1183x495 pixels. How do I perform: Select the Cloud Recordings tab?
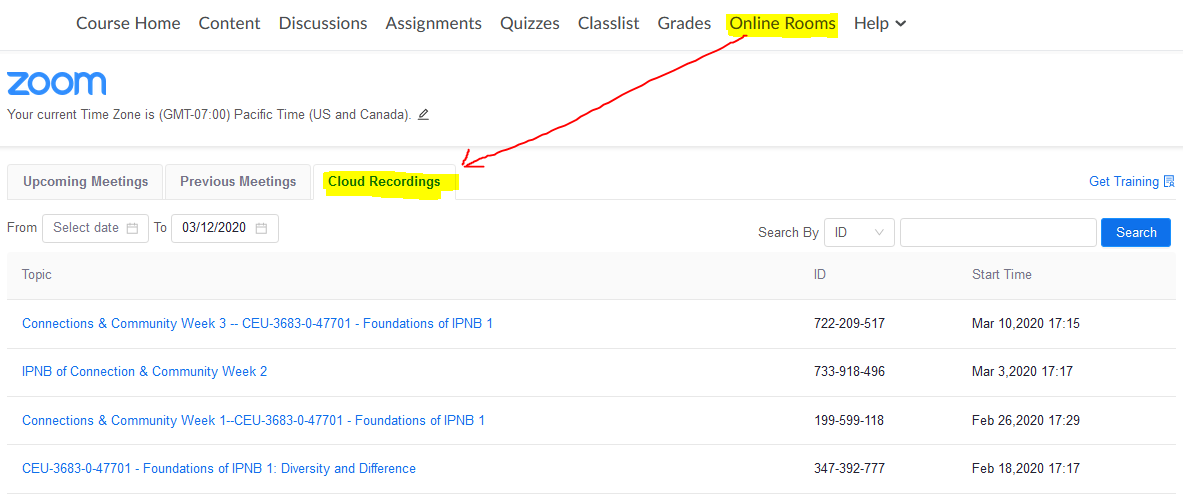point(384,182)
